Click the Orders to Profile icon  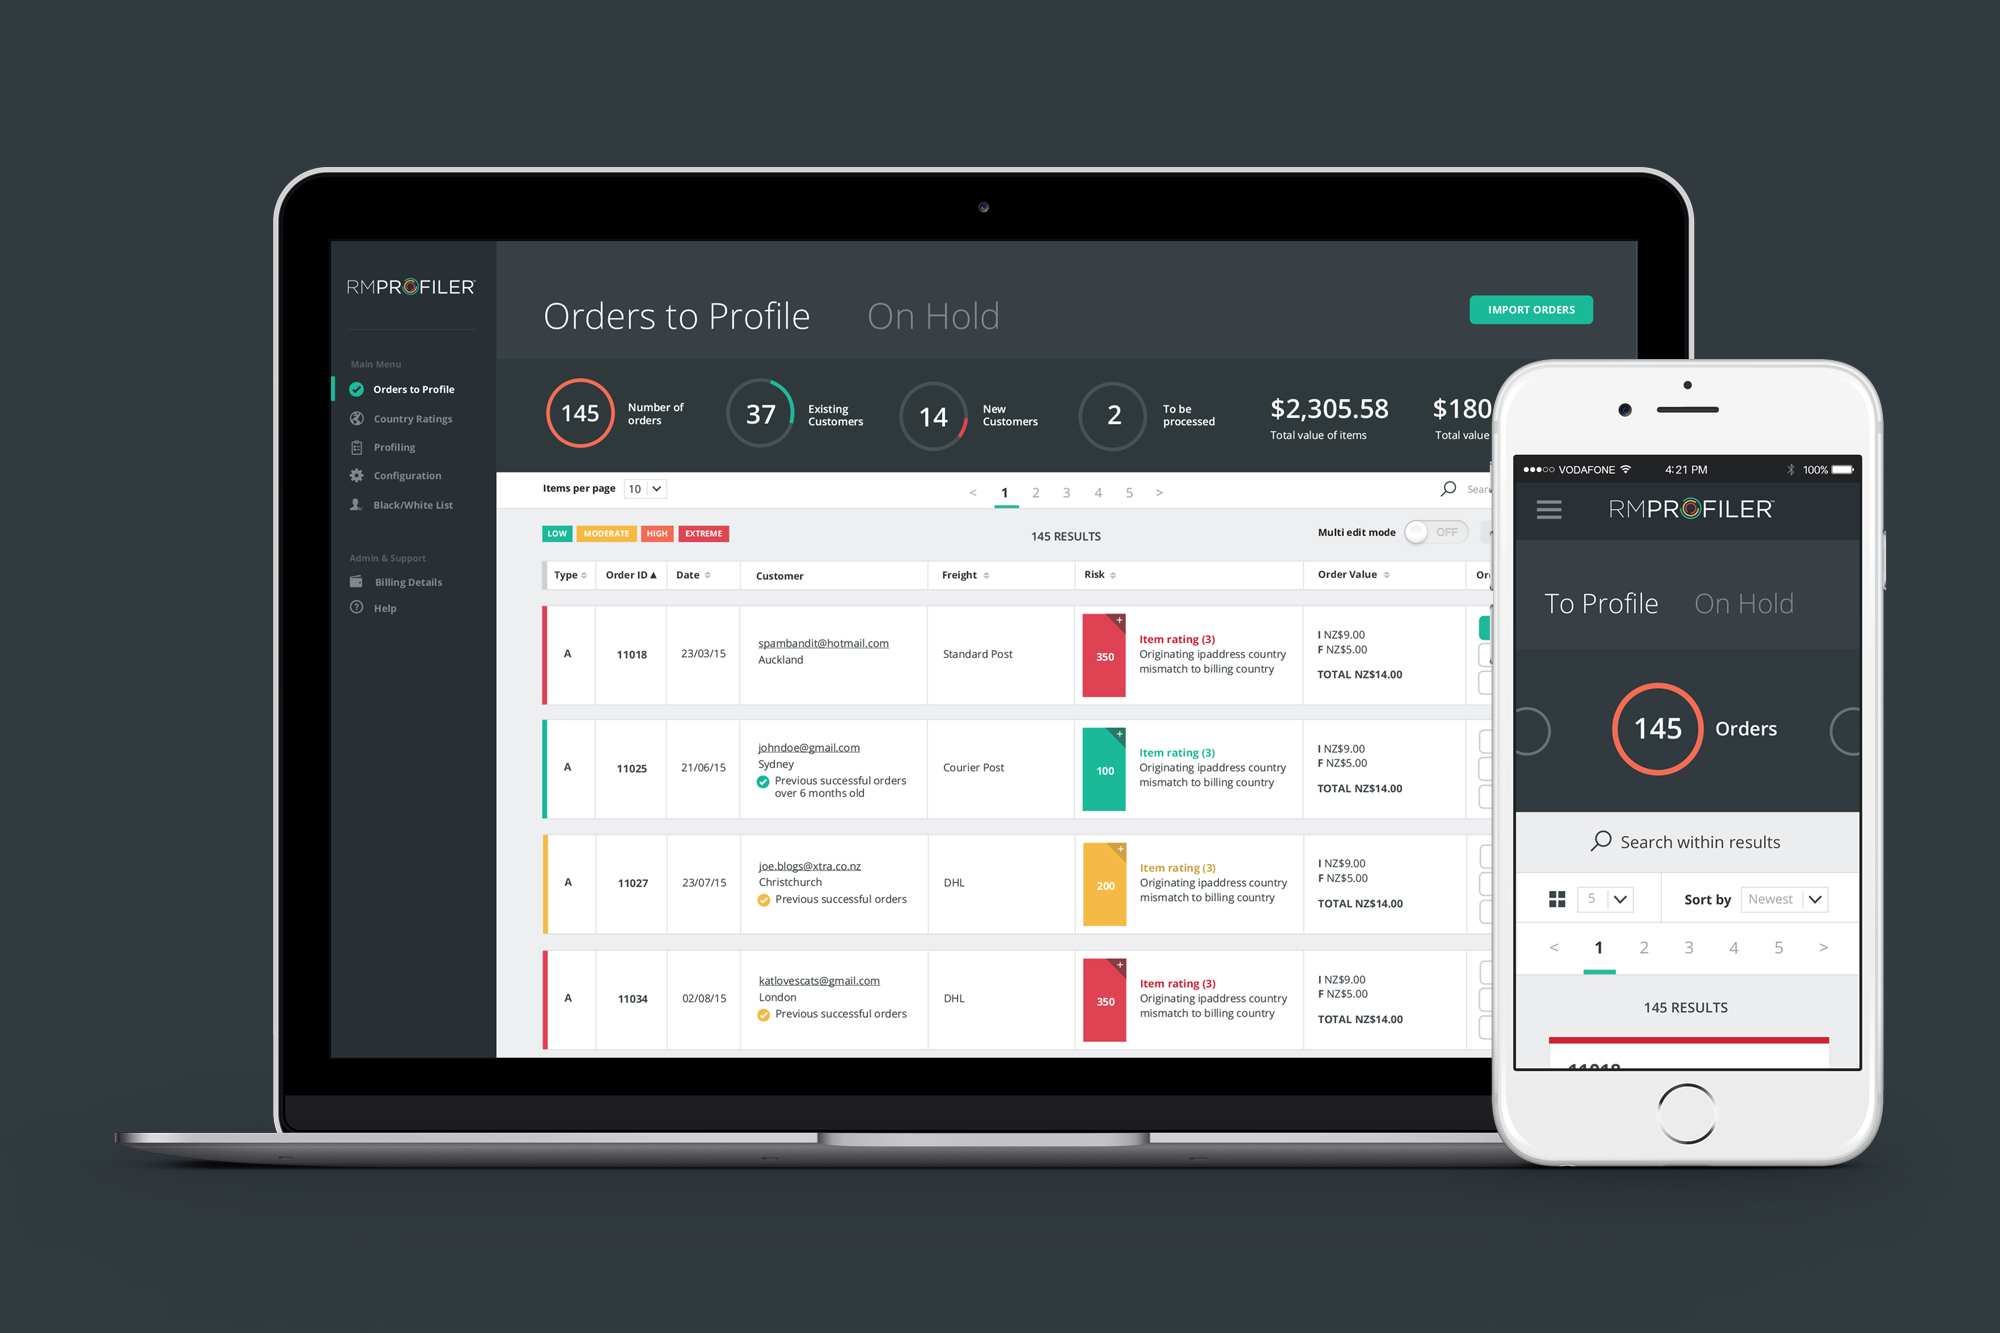click(355, 390)
